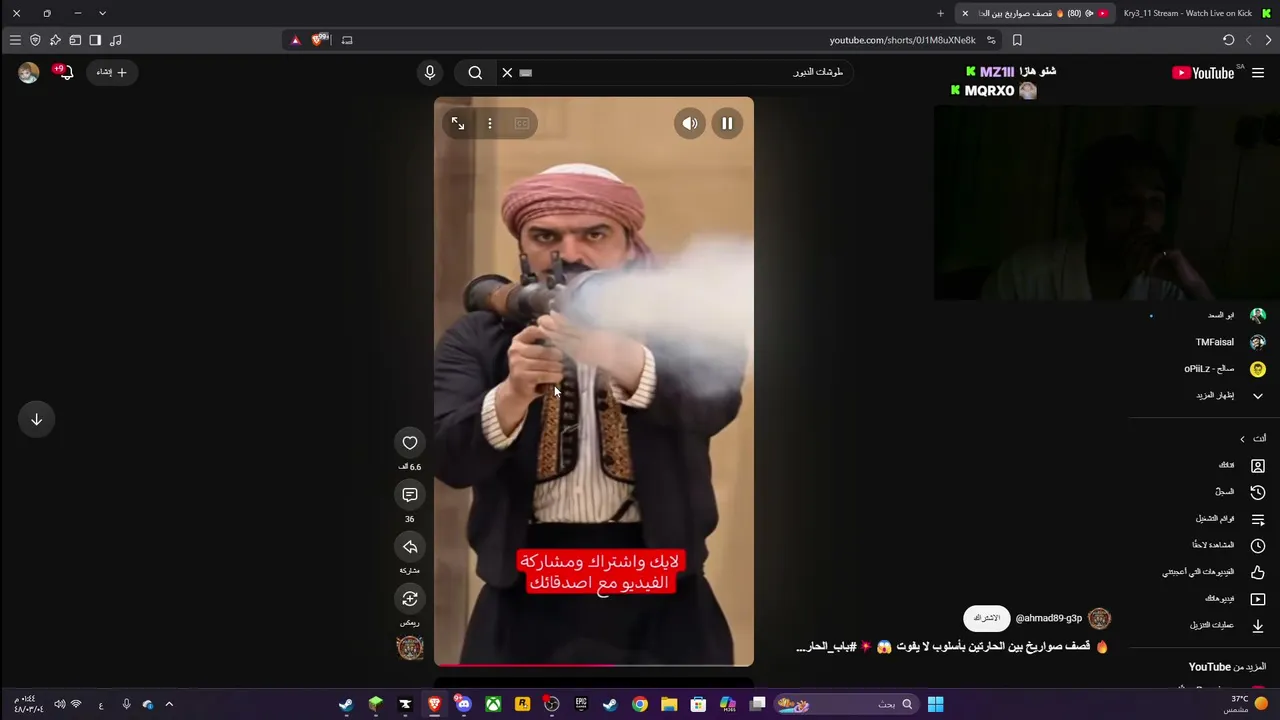Open the tab search dropdown chevron

click(x=102, y=13)
